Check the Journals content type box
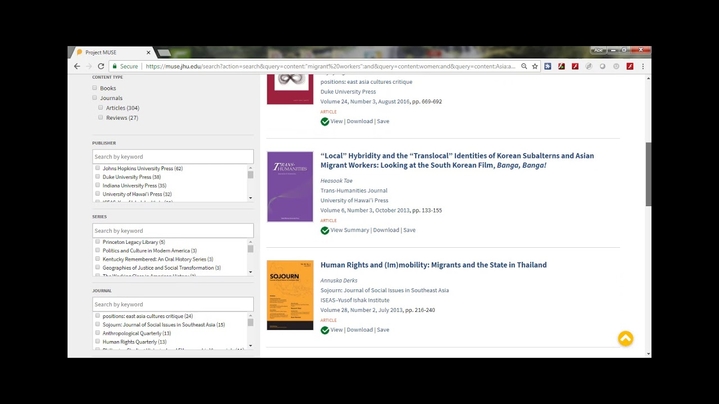Viewport: 719px width, 404px height. point(94,98)
